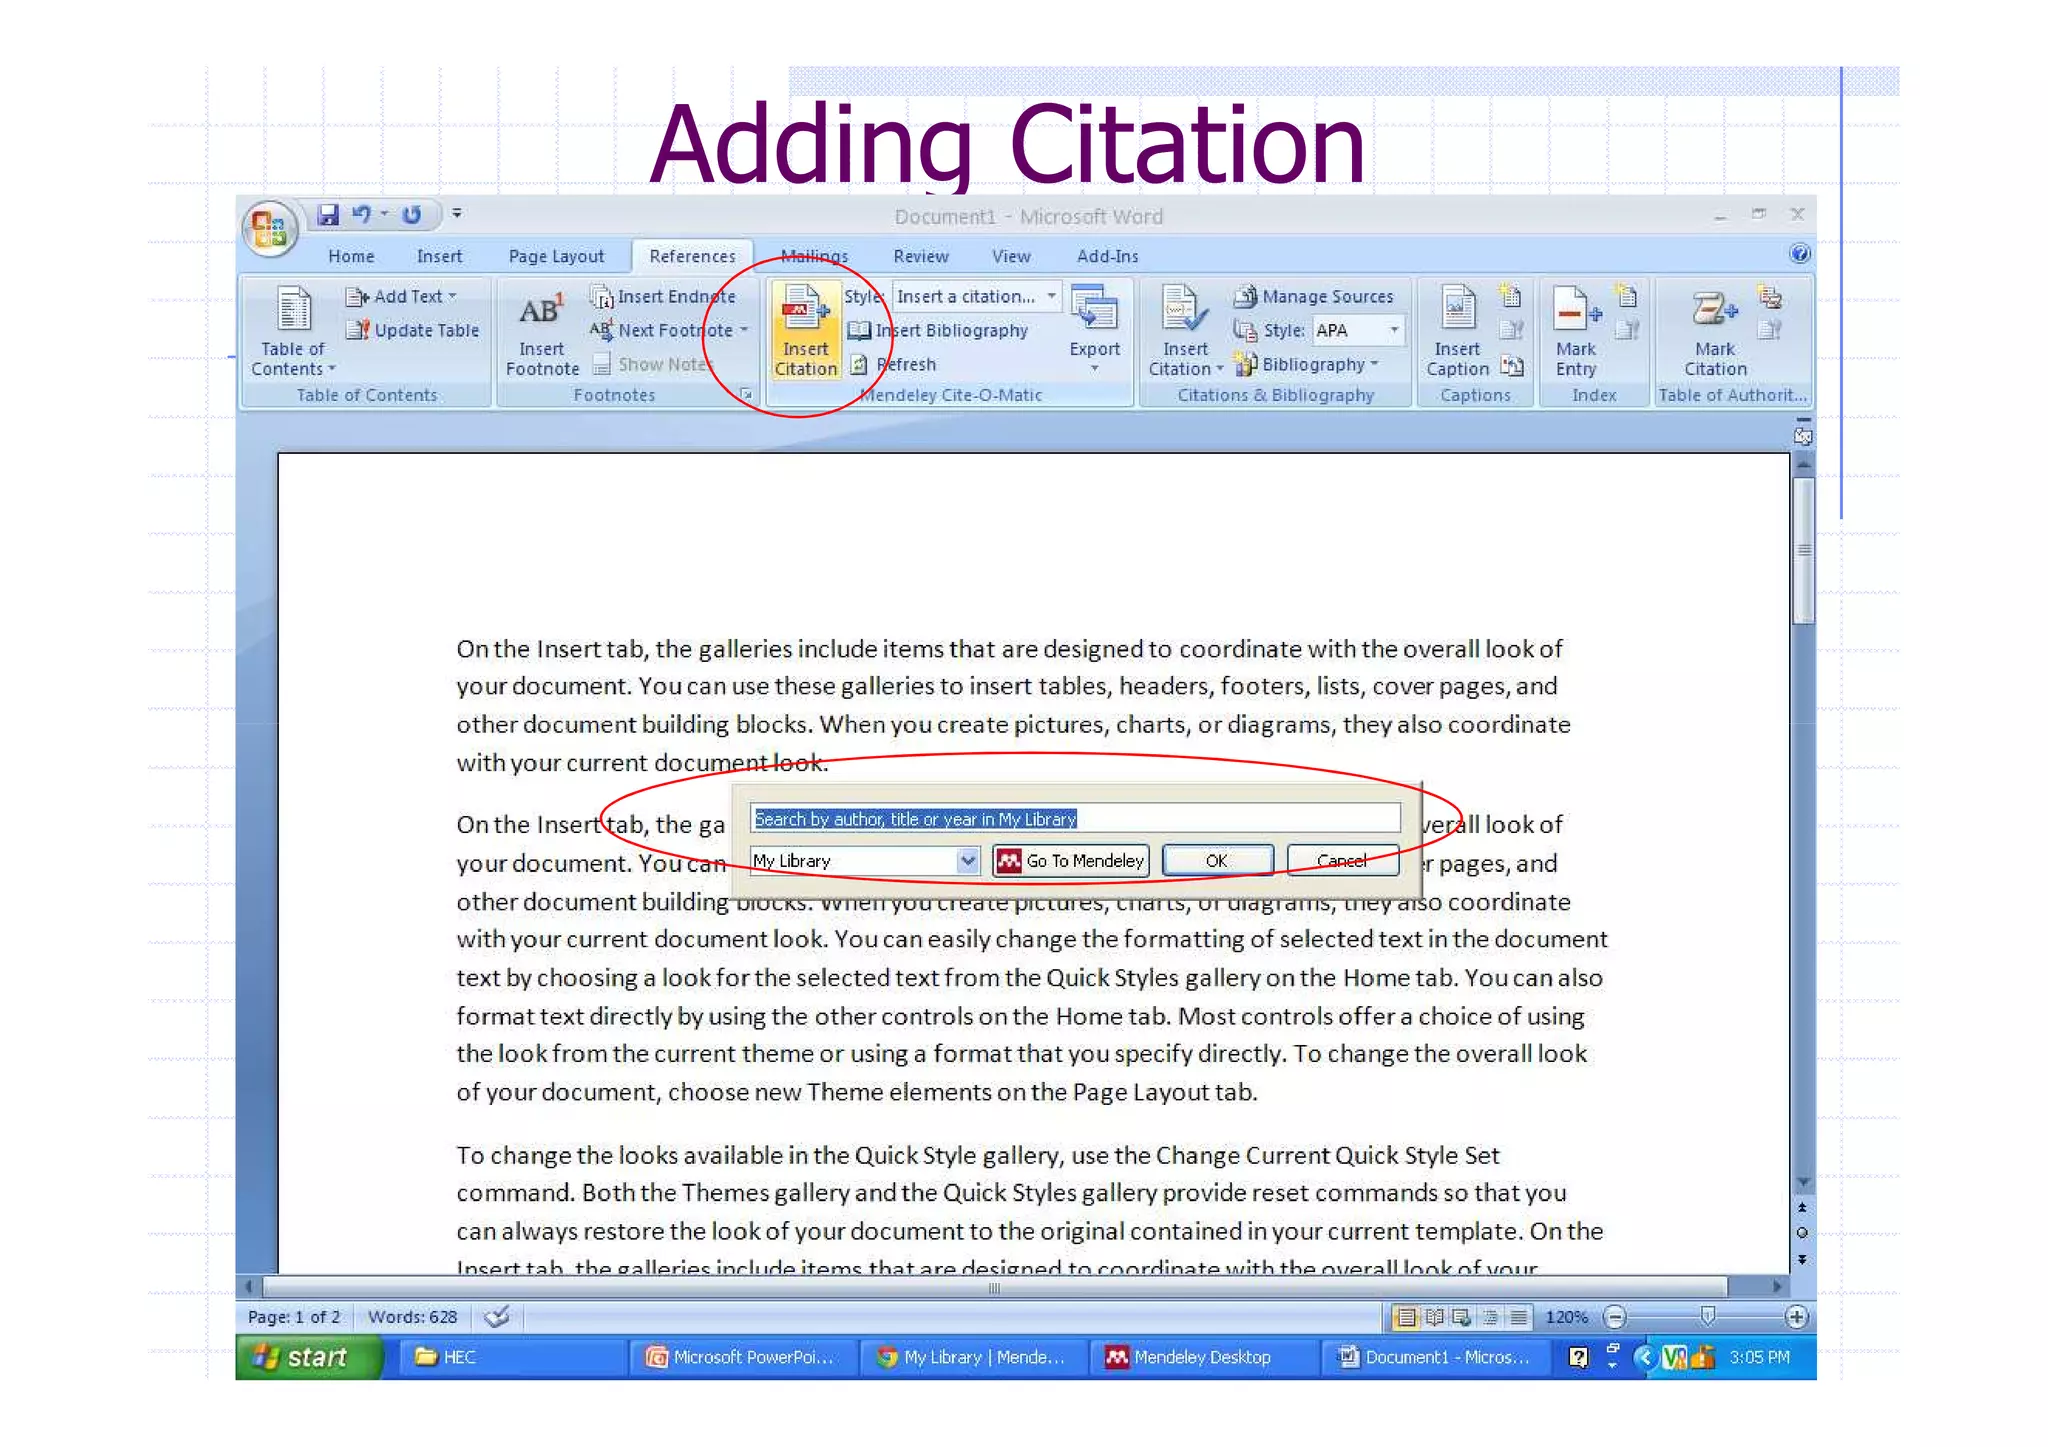The width and height of the screenshot is (2048, 1447).
Task: Click the vertical scrollbar thumb
Action: [1803, 550]
